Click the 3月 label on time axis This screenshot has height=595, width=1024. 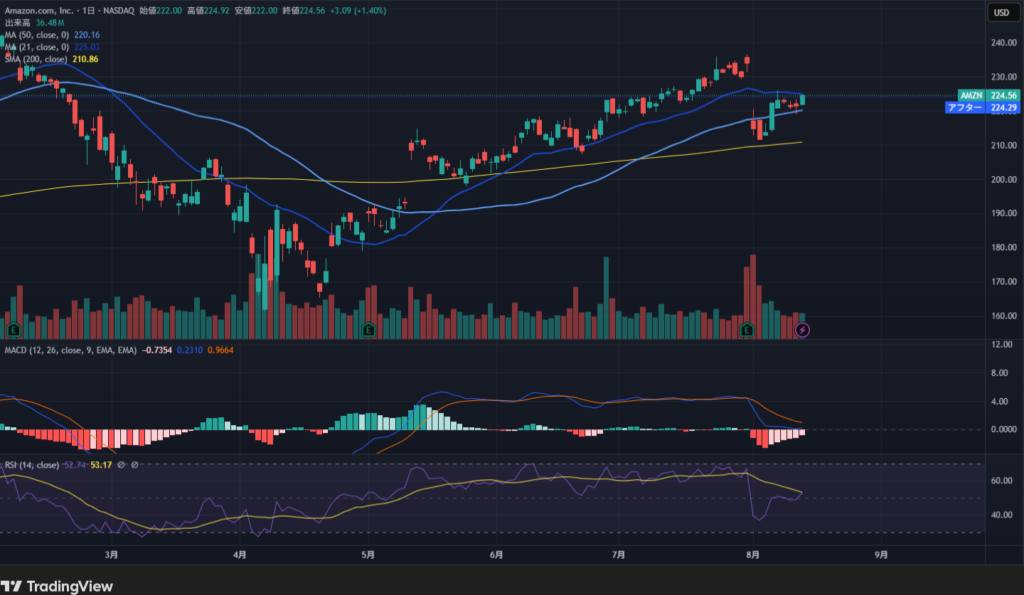(112, 555)
